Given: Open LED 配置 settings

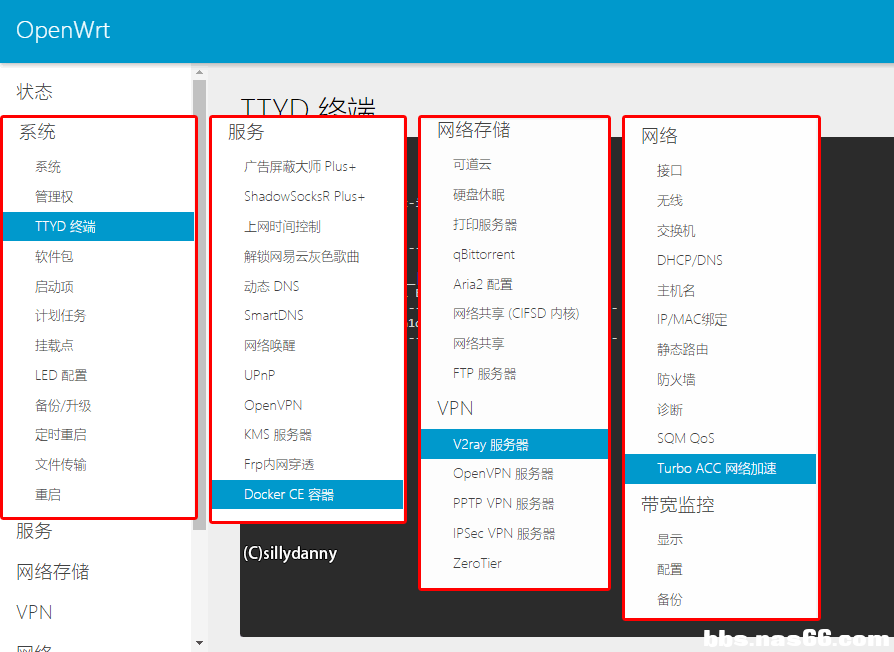Looking at the screenshot, I should click(x=61, y=375).
